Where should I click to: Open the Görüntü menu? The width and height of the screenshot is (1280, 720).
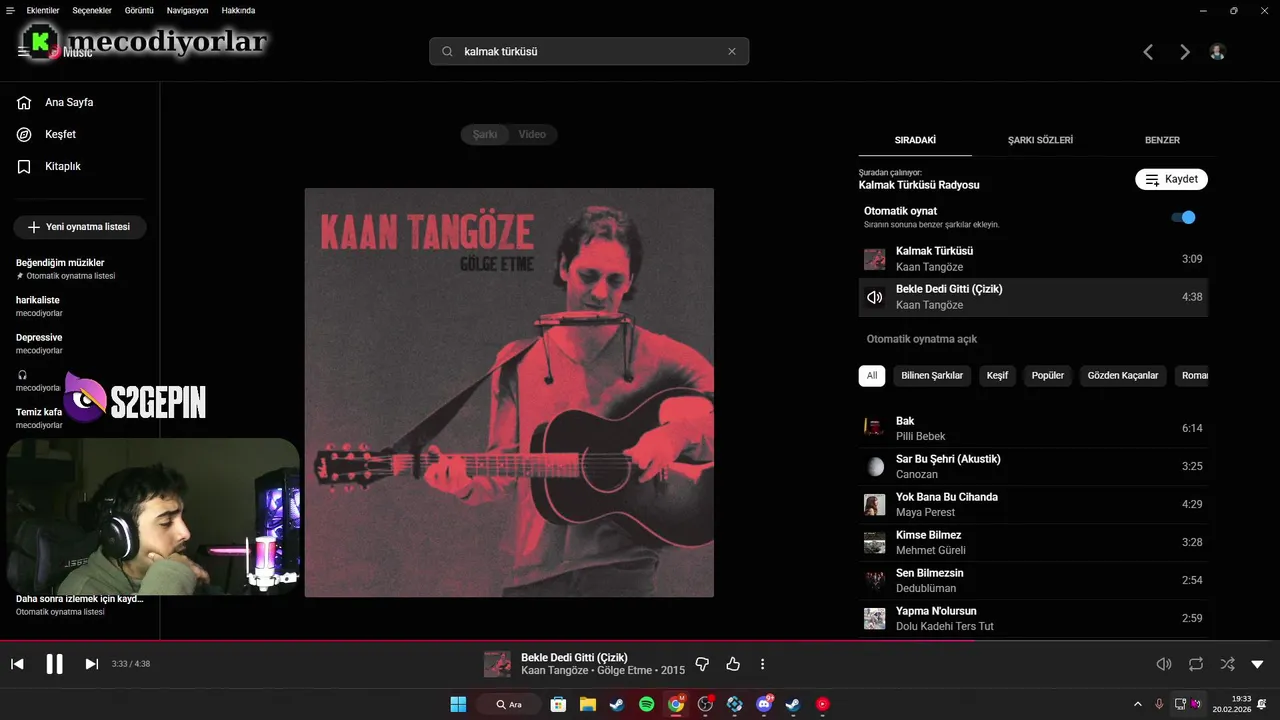(139, 10)
